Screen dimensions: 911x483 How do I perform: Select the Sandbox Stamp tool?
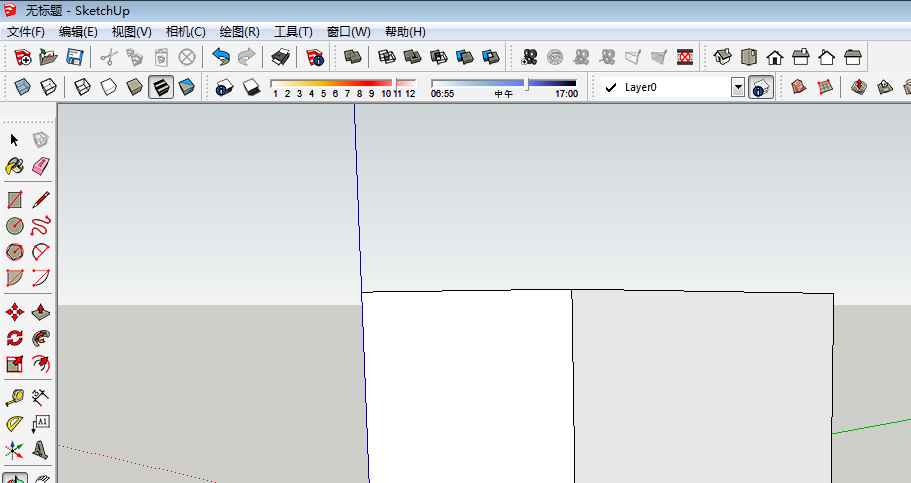(x=885, y=87)
